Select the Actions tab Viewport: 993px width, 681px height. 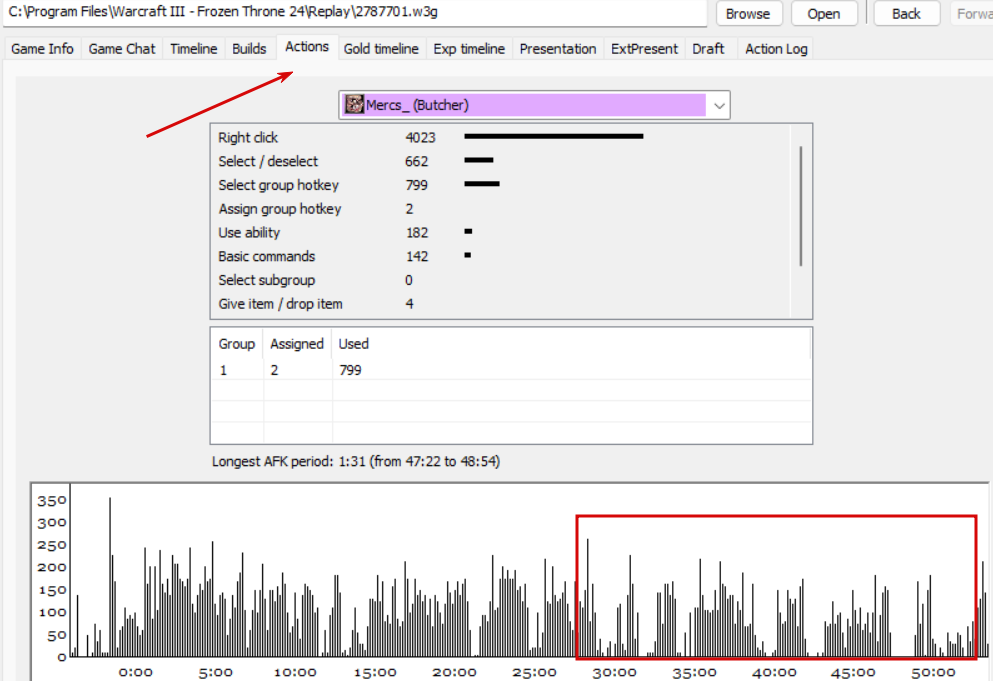[x=307, y=47]
